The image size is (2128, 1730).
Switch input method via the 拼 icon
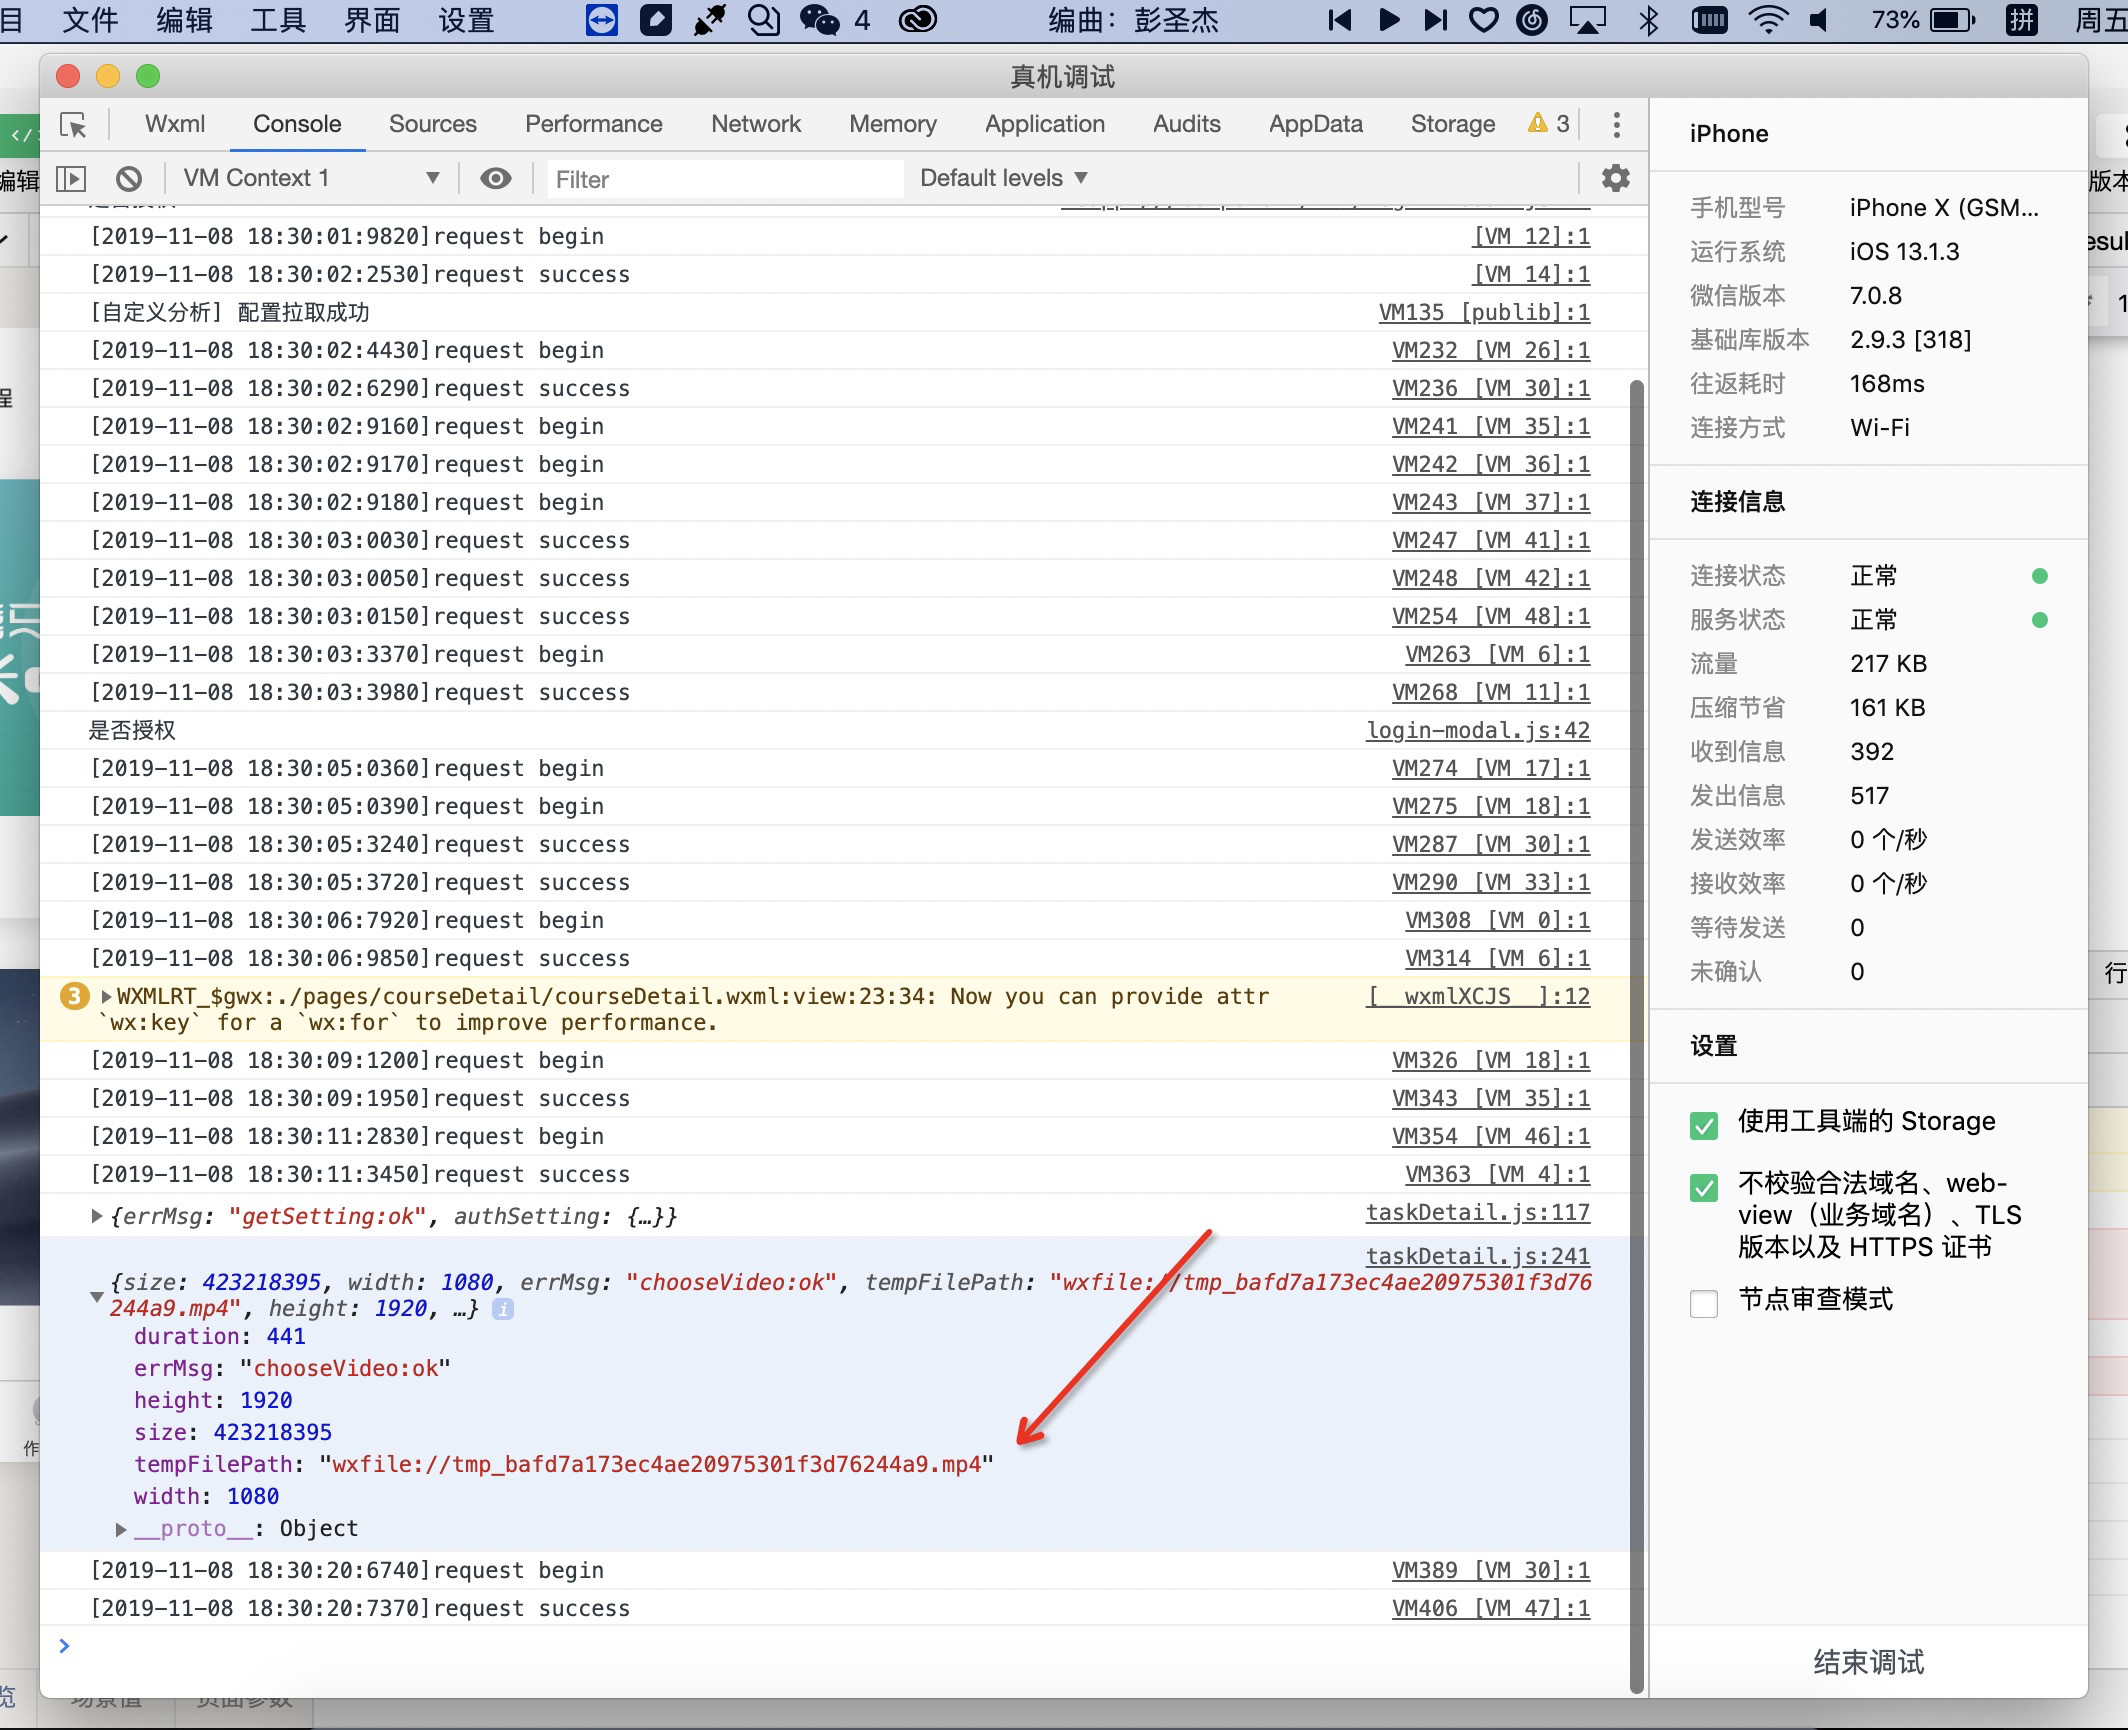[2022, 20]
